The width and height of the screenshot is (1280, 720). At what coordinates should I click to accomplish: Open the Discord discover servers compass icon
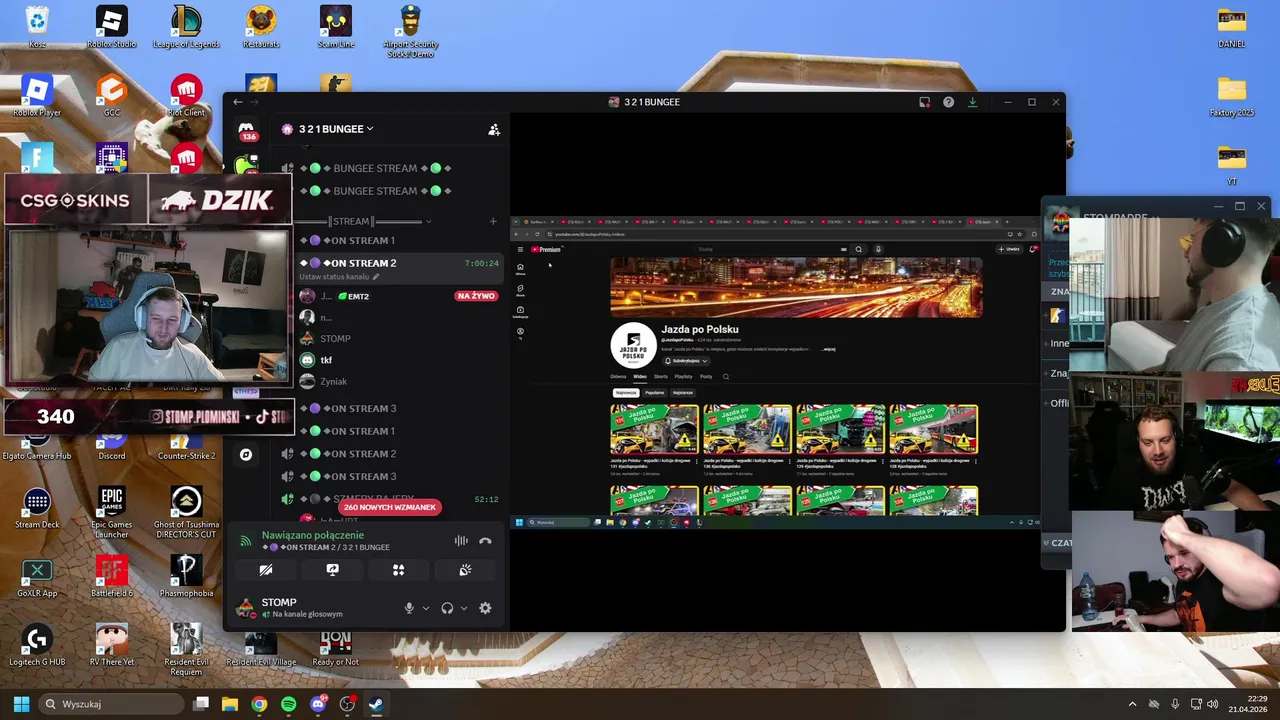(x=246, y=455)
